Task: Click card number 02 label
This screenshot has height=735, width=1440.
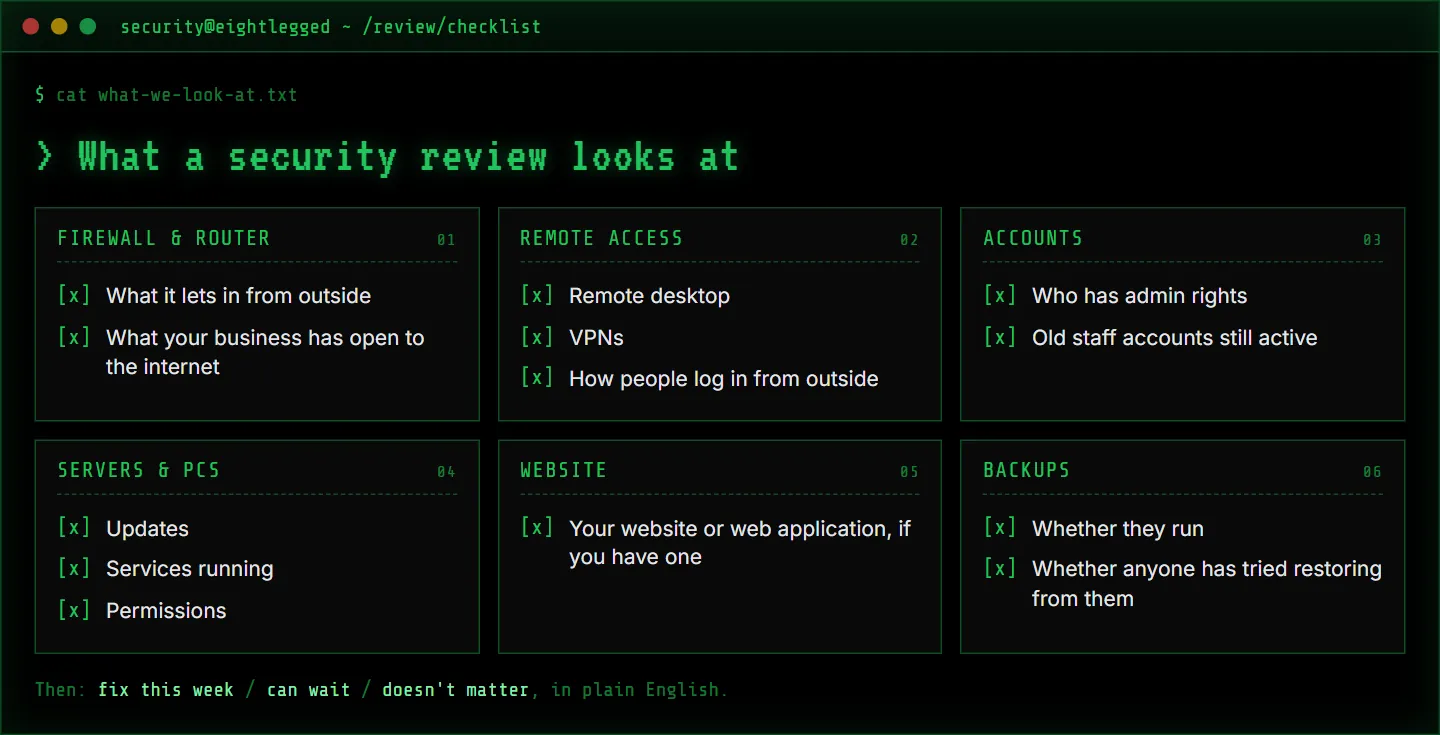Action: 909,240
